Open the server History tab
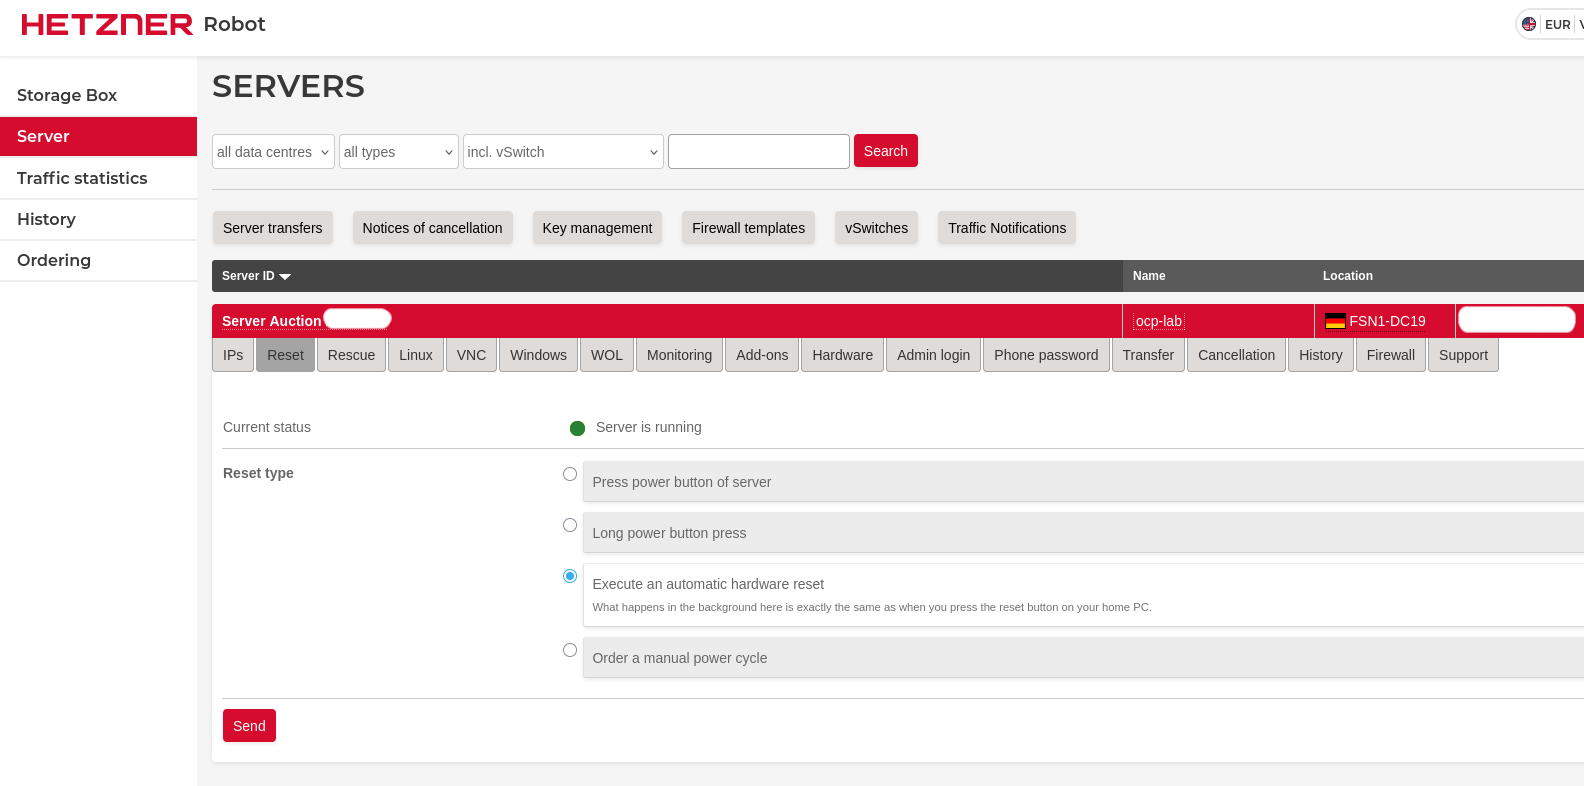Screen dimensions: 1584x786 (x=1320, y=355)
